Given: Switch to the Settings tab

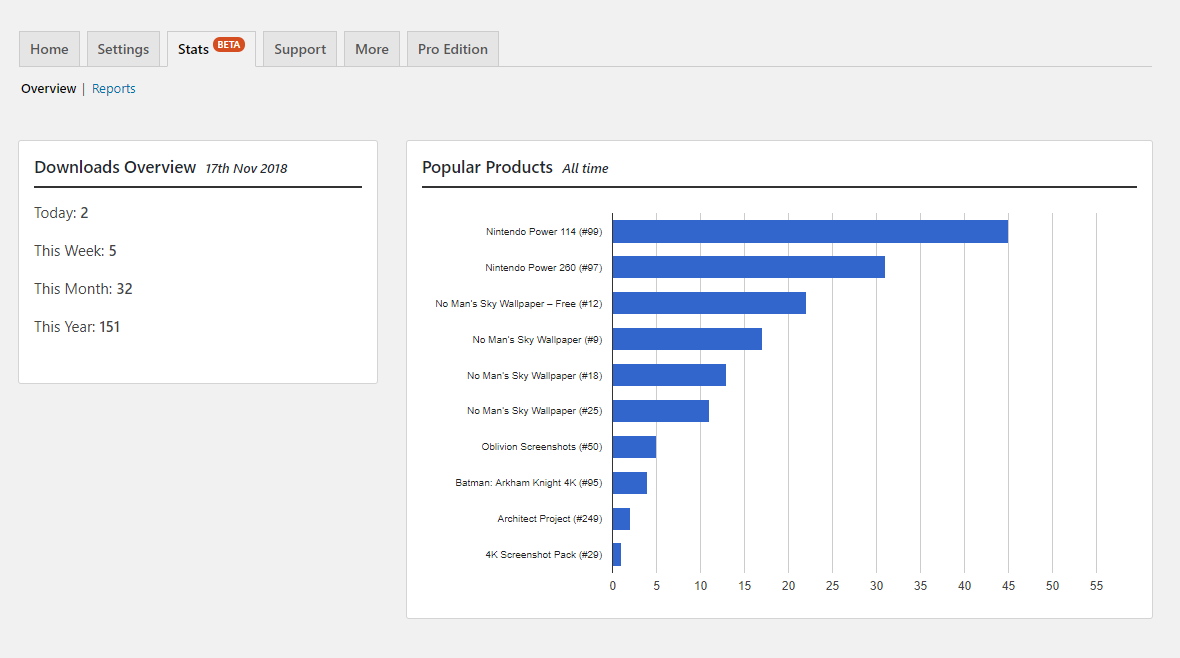Looking at the screenshot, I should [x=123, y=49].
